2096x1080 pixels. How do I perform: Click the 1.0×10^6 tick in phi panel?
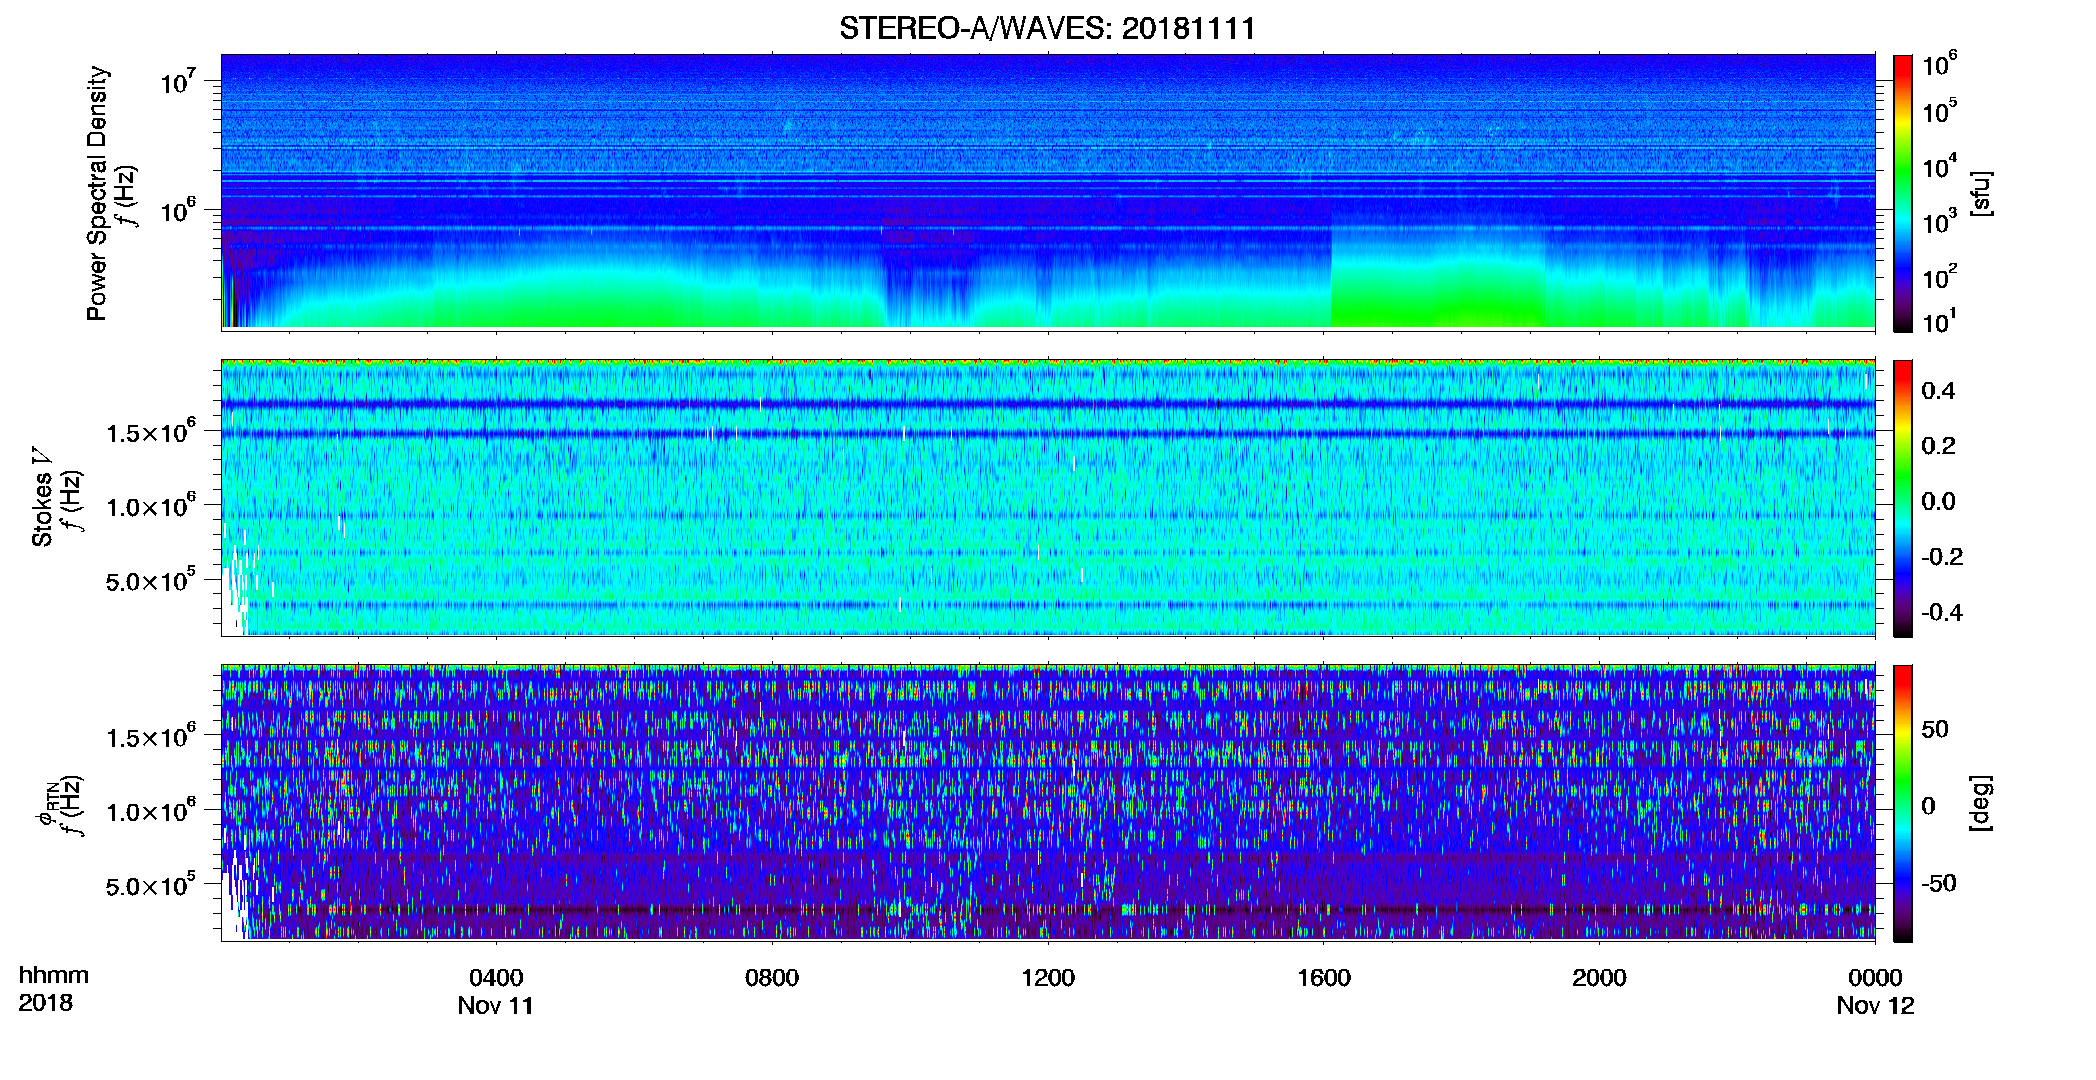point(151,810)
